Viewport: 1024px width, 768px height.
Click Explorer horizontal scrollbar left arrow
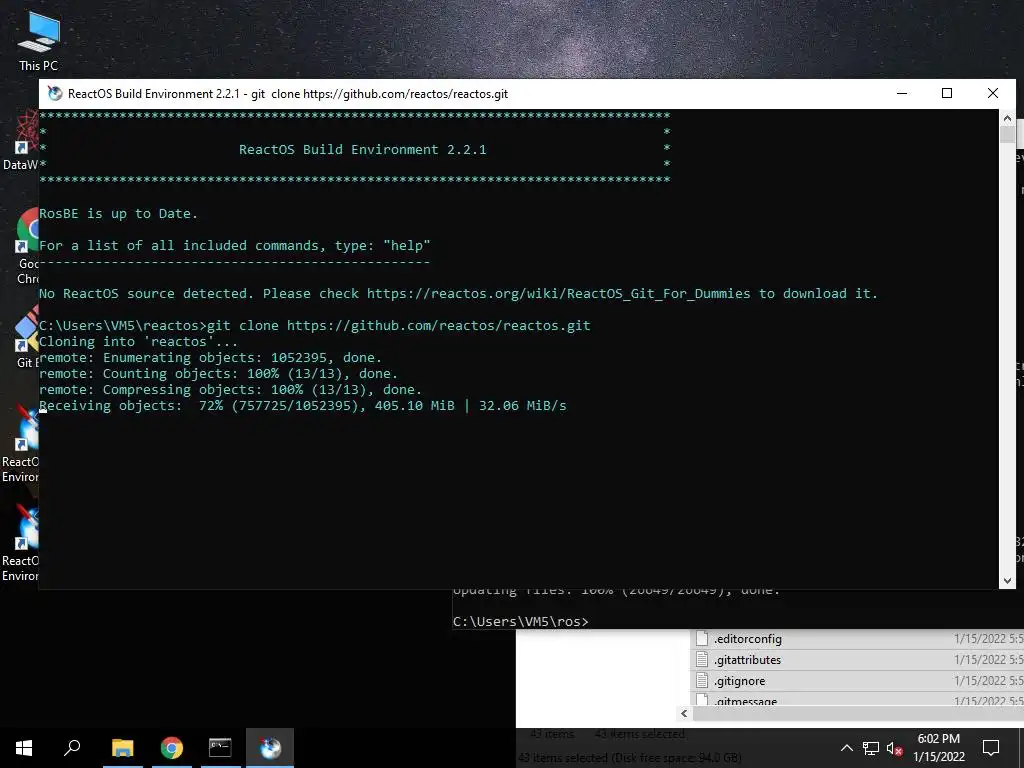(684, 713)
